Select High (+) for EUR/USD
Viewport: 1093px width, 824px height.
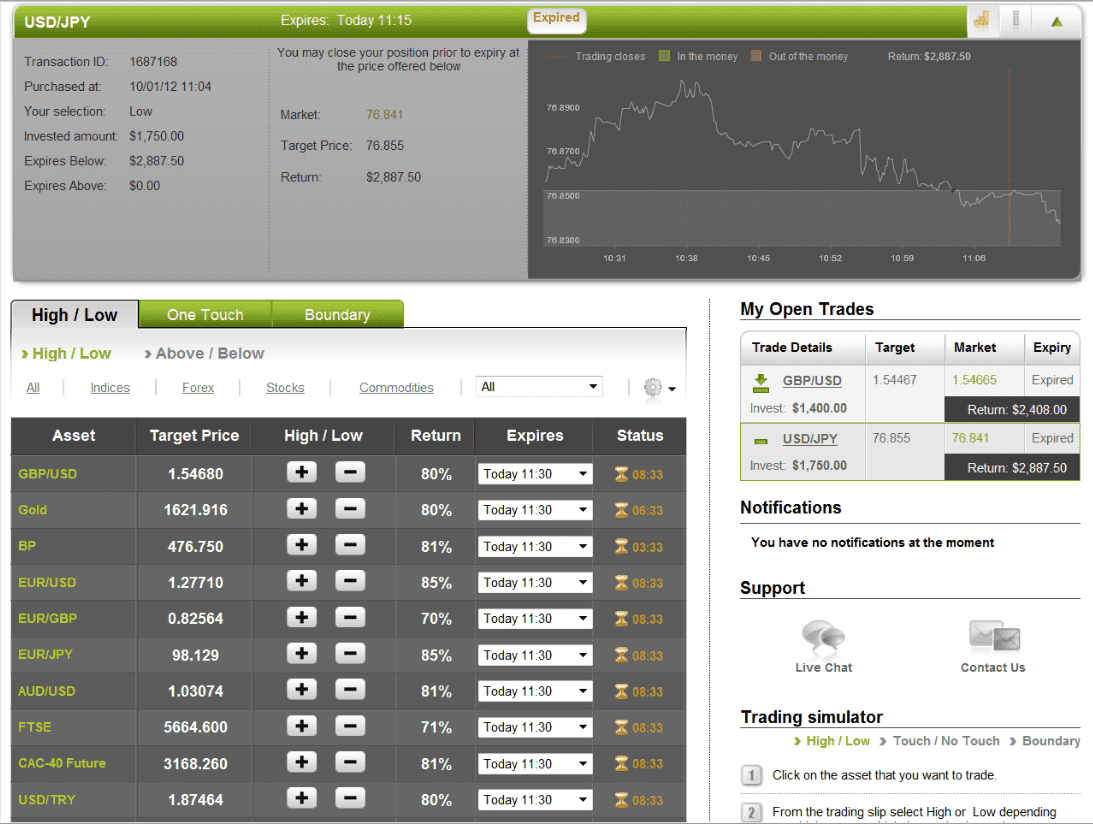click(x=302, y=582)
